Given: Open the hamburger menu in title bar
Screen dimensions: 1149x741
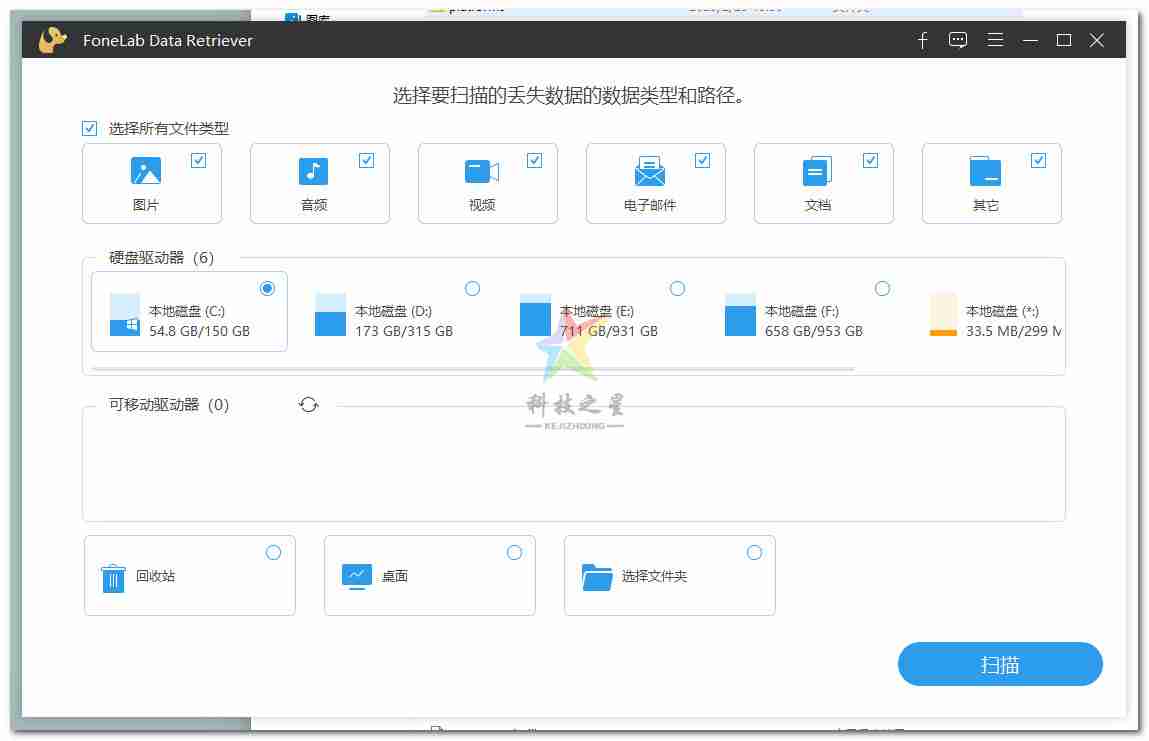Looking at the screenshot, I should (995, 41).
